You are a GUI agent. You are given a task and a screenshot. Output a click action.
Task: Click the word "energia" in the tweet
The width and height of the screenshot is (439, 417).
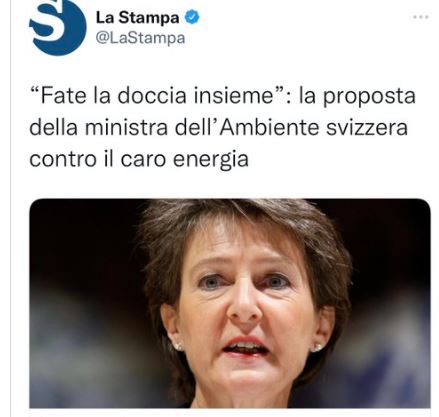[x=211, y=159]
